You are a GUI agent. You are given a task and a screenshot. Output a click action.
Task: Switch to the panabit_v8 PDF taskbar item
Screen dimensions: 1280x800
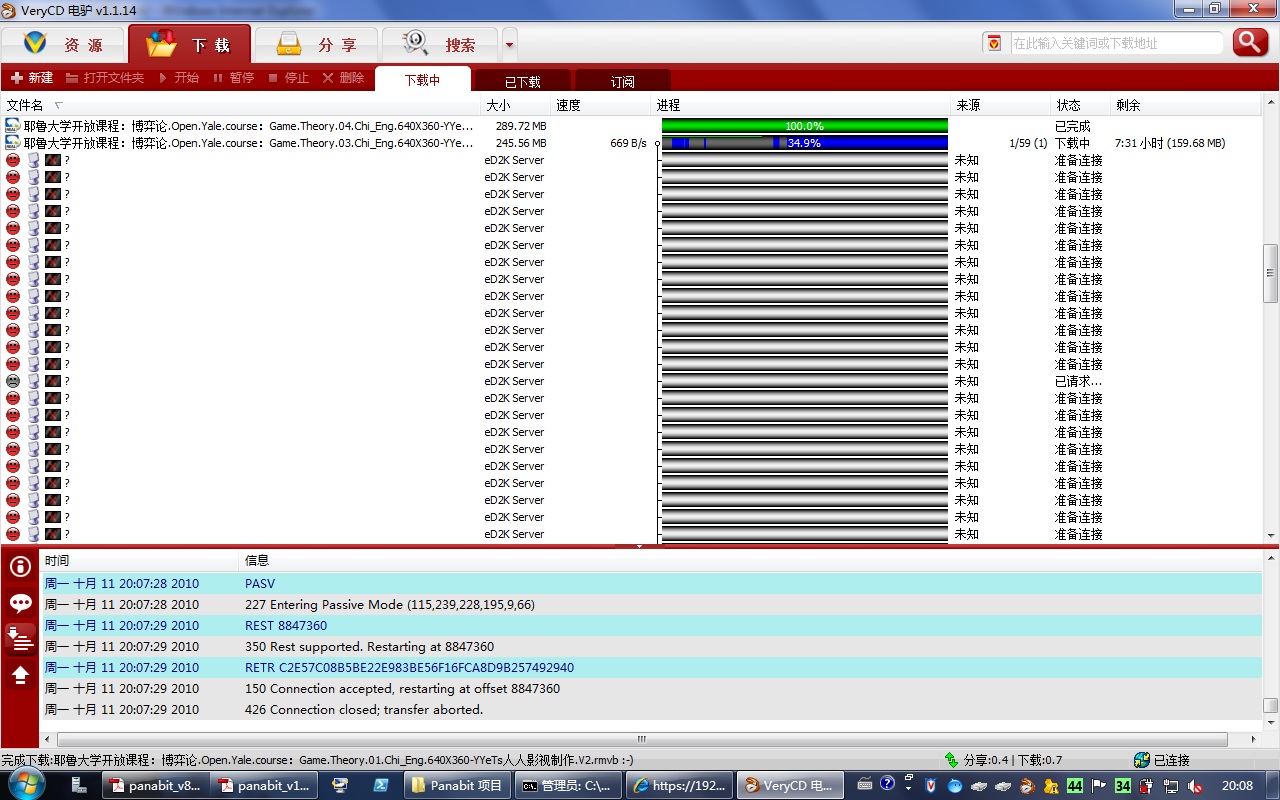coord(155,786)
